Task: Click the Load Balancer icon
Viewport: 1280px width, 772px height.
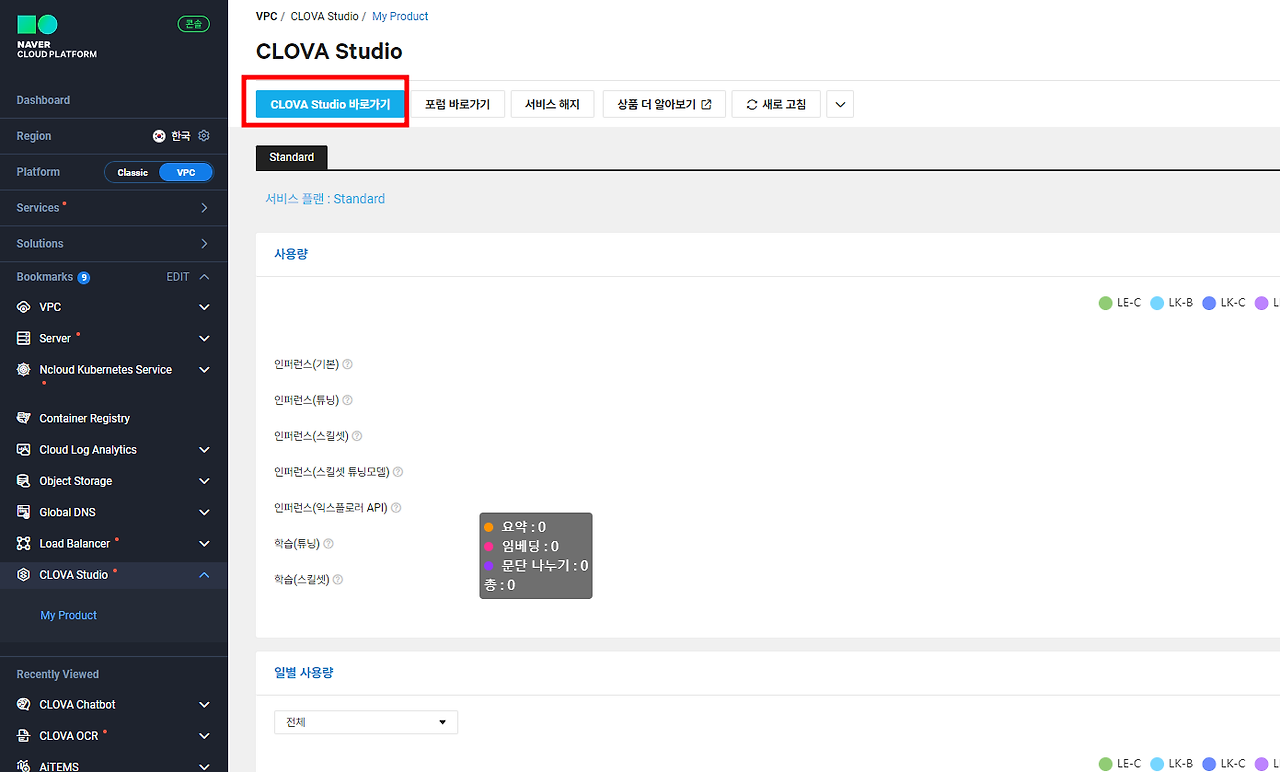Action: 24,544
